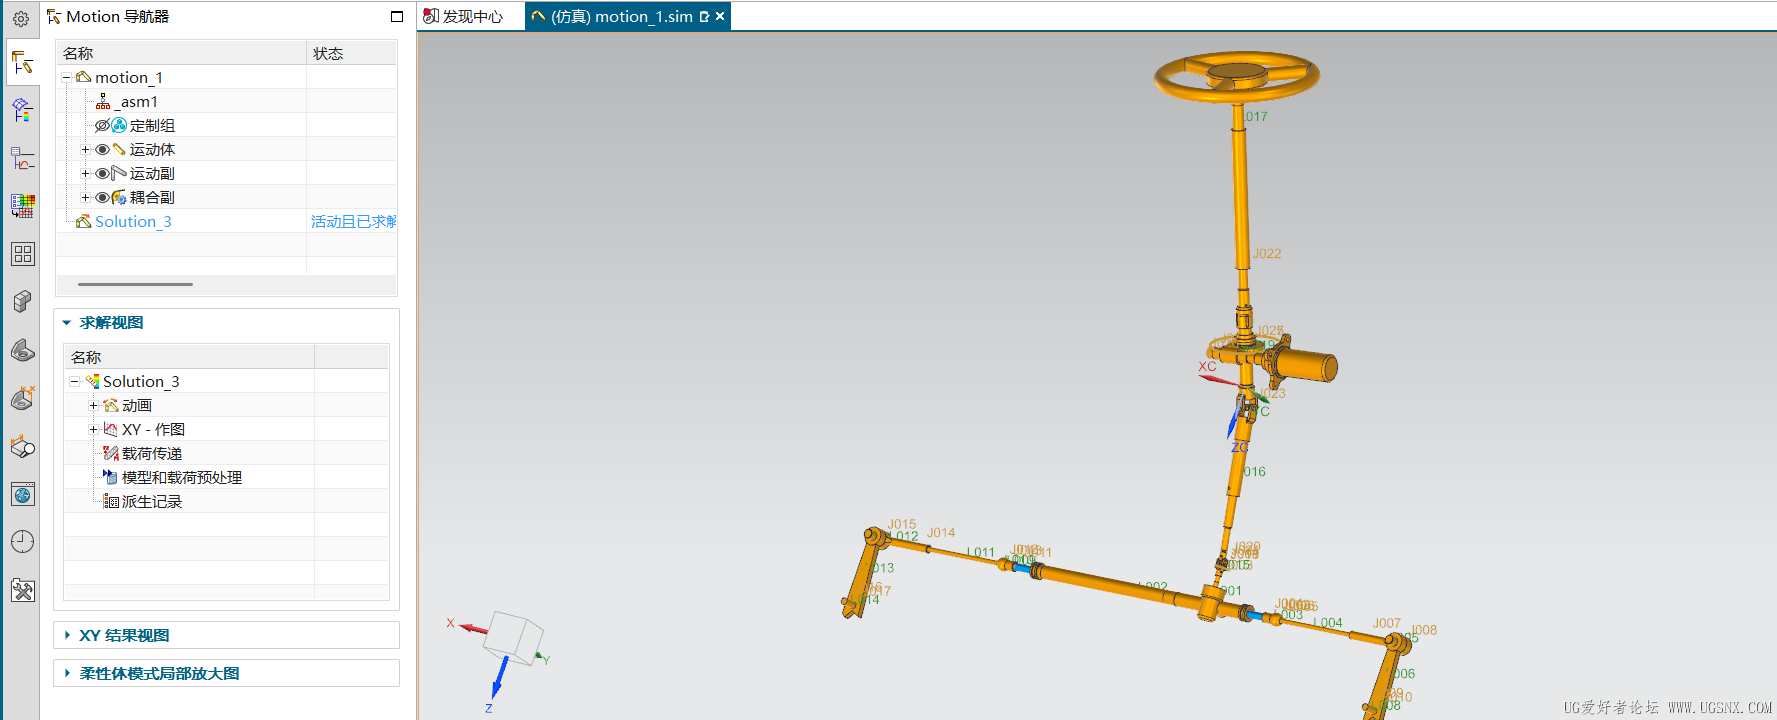Click the 耦合副 coupler gear icon
Viewport: 1777px width, 720px height.
click(119, 197)
